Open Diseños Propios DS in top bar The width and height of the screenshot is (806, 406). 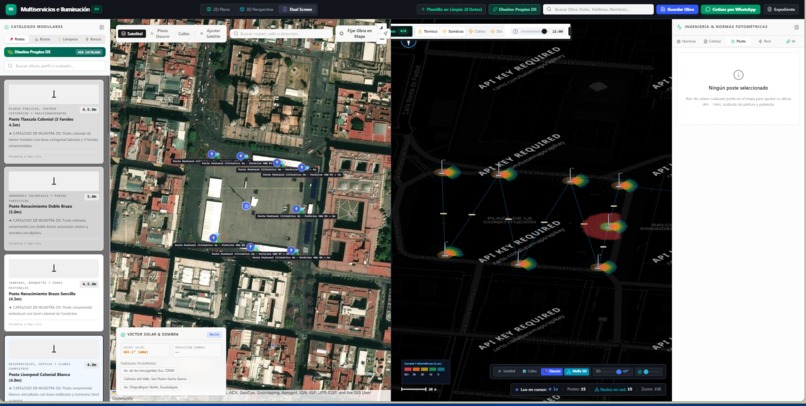click(x=514, y=9)
